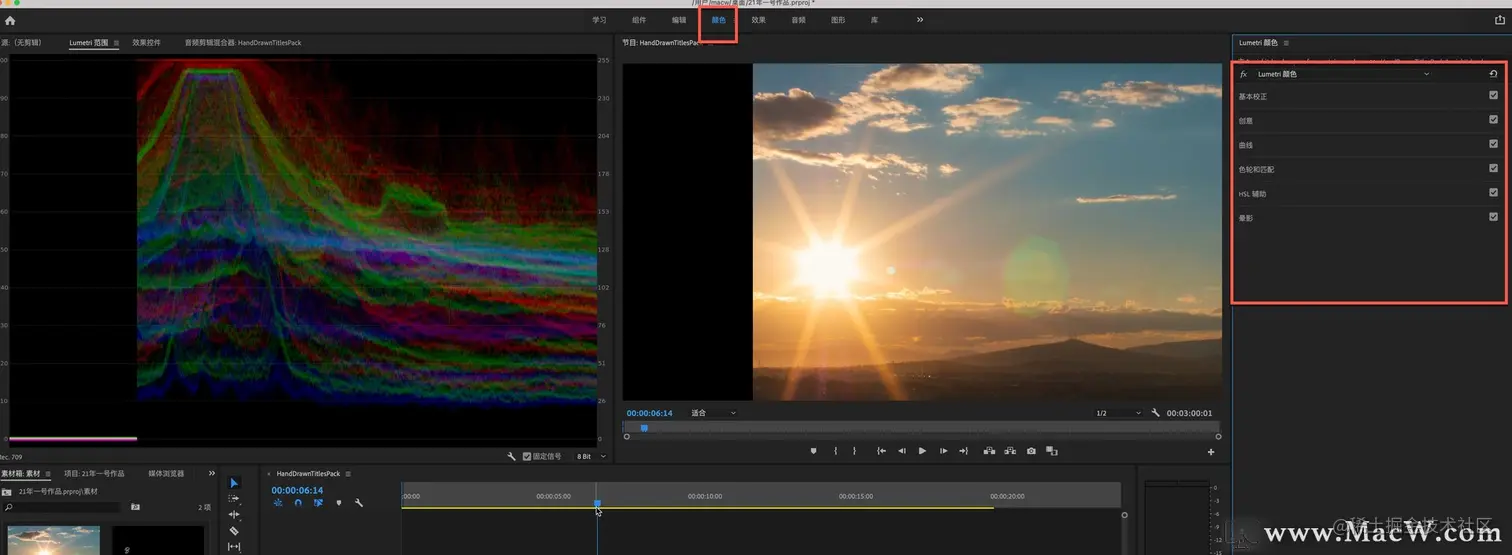Select the Selection arrow tool
The height and width of the screenshot is (555, 1512).
click(x=234, y=483)
